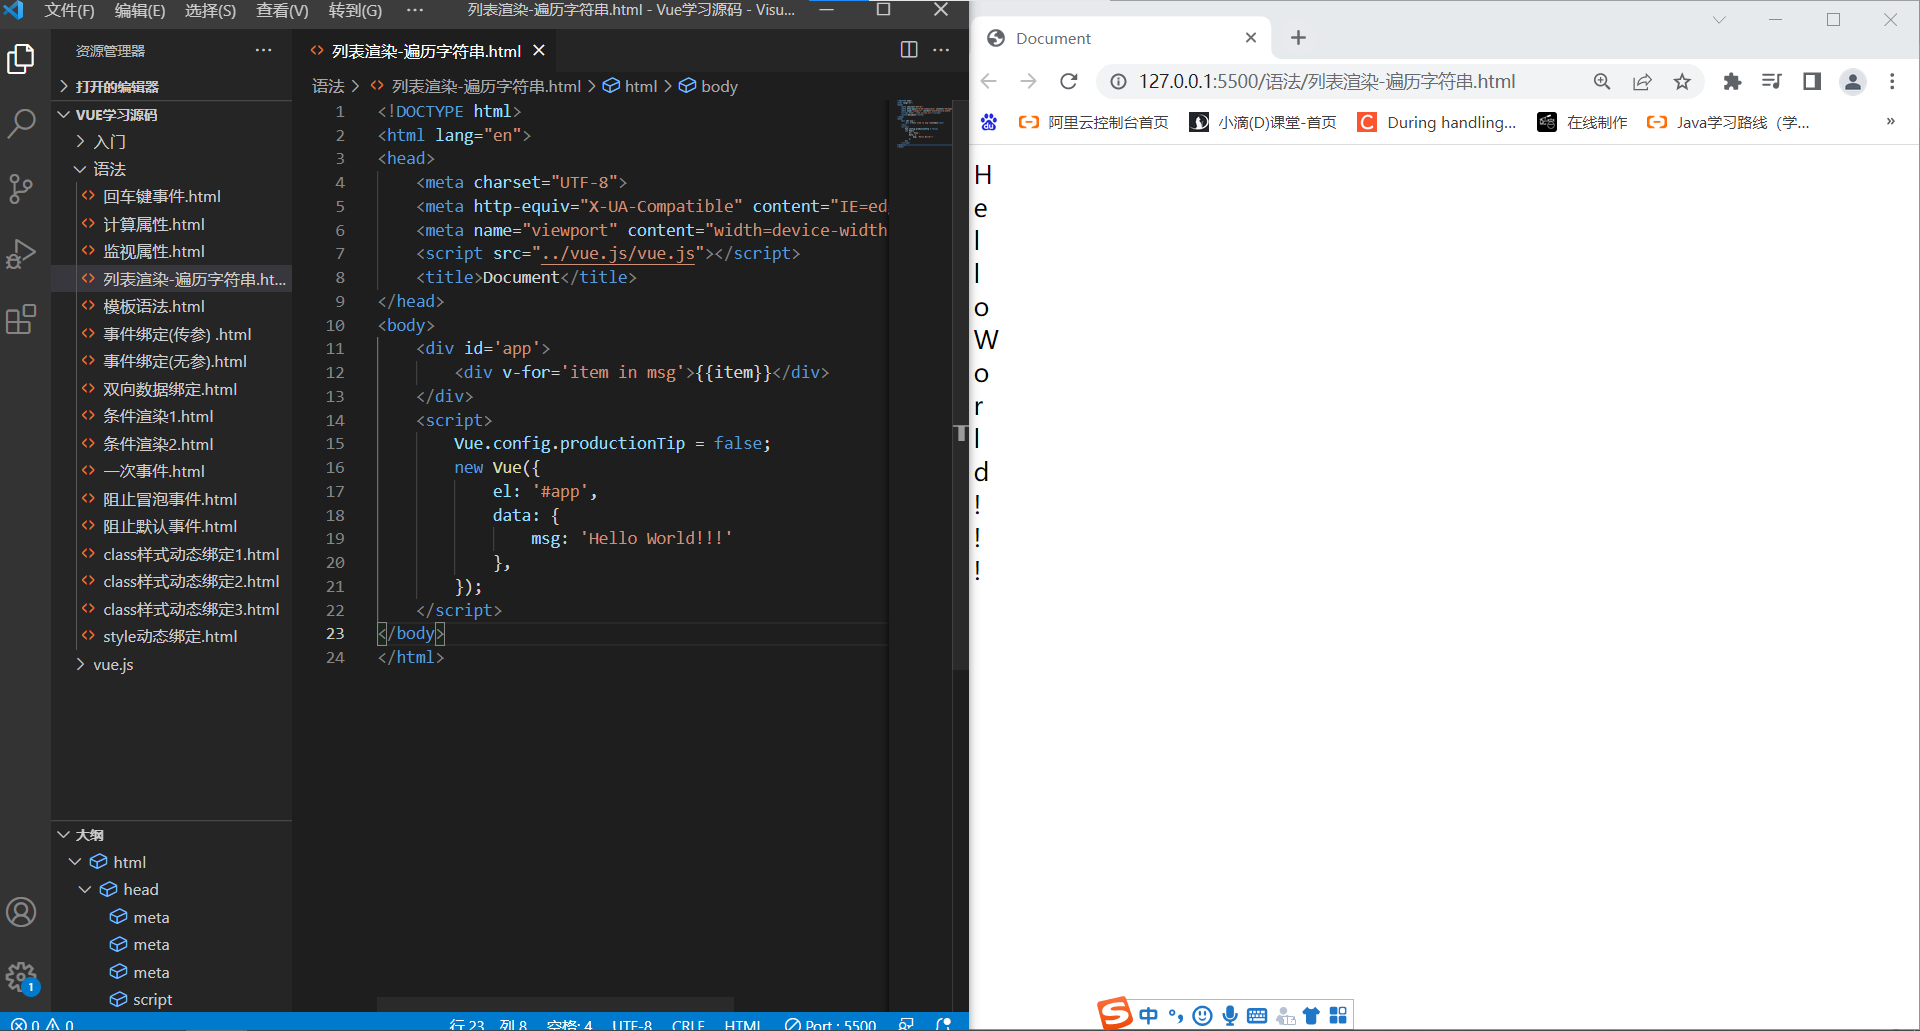This screenshot has height=1031, width=1920.
Task: Open Java学习路线 bookmark
Action: coord(1728,122)
